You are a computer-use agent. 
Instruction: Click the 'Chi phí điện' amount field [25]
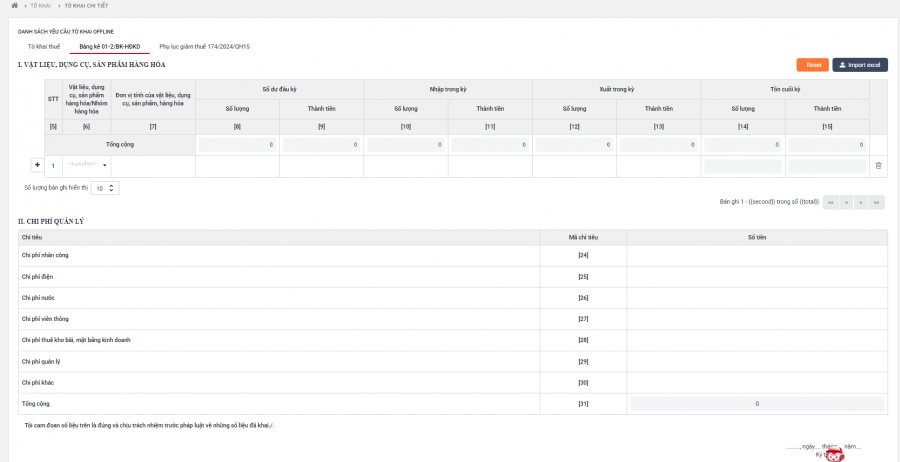757,277
